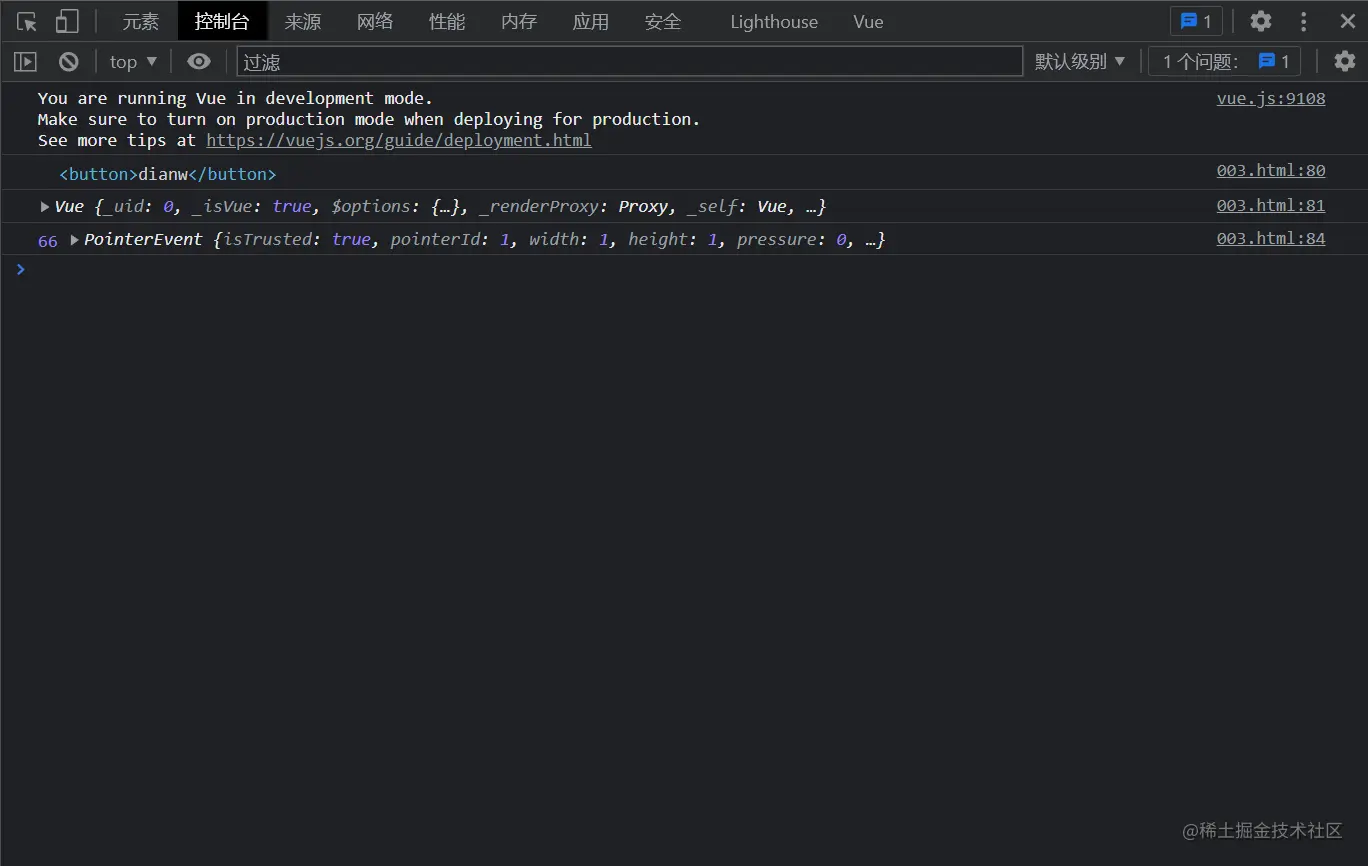
Task: Open the 安全 tab
Action: (x=663, y=21)
